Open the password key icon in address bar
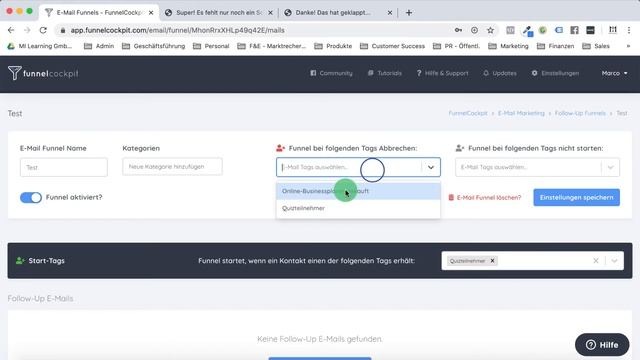This screenshot has width=640, height=360. pos(458,30)
